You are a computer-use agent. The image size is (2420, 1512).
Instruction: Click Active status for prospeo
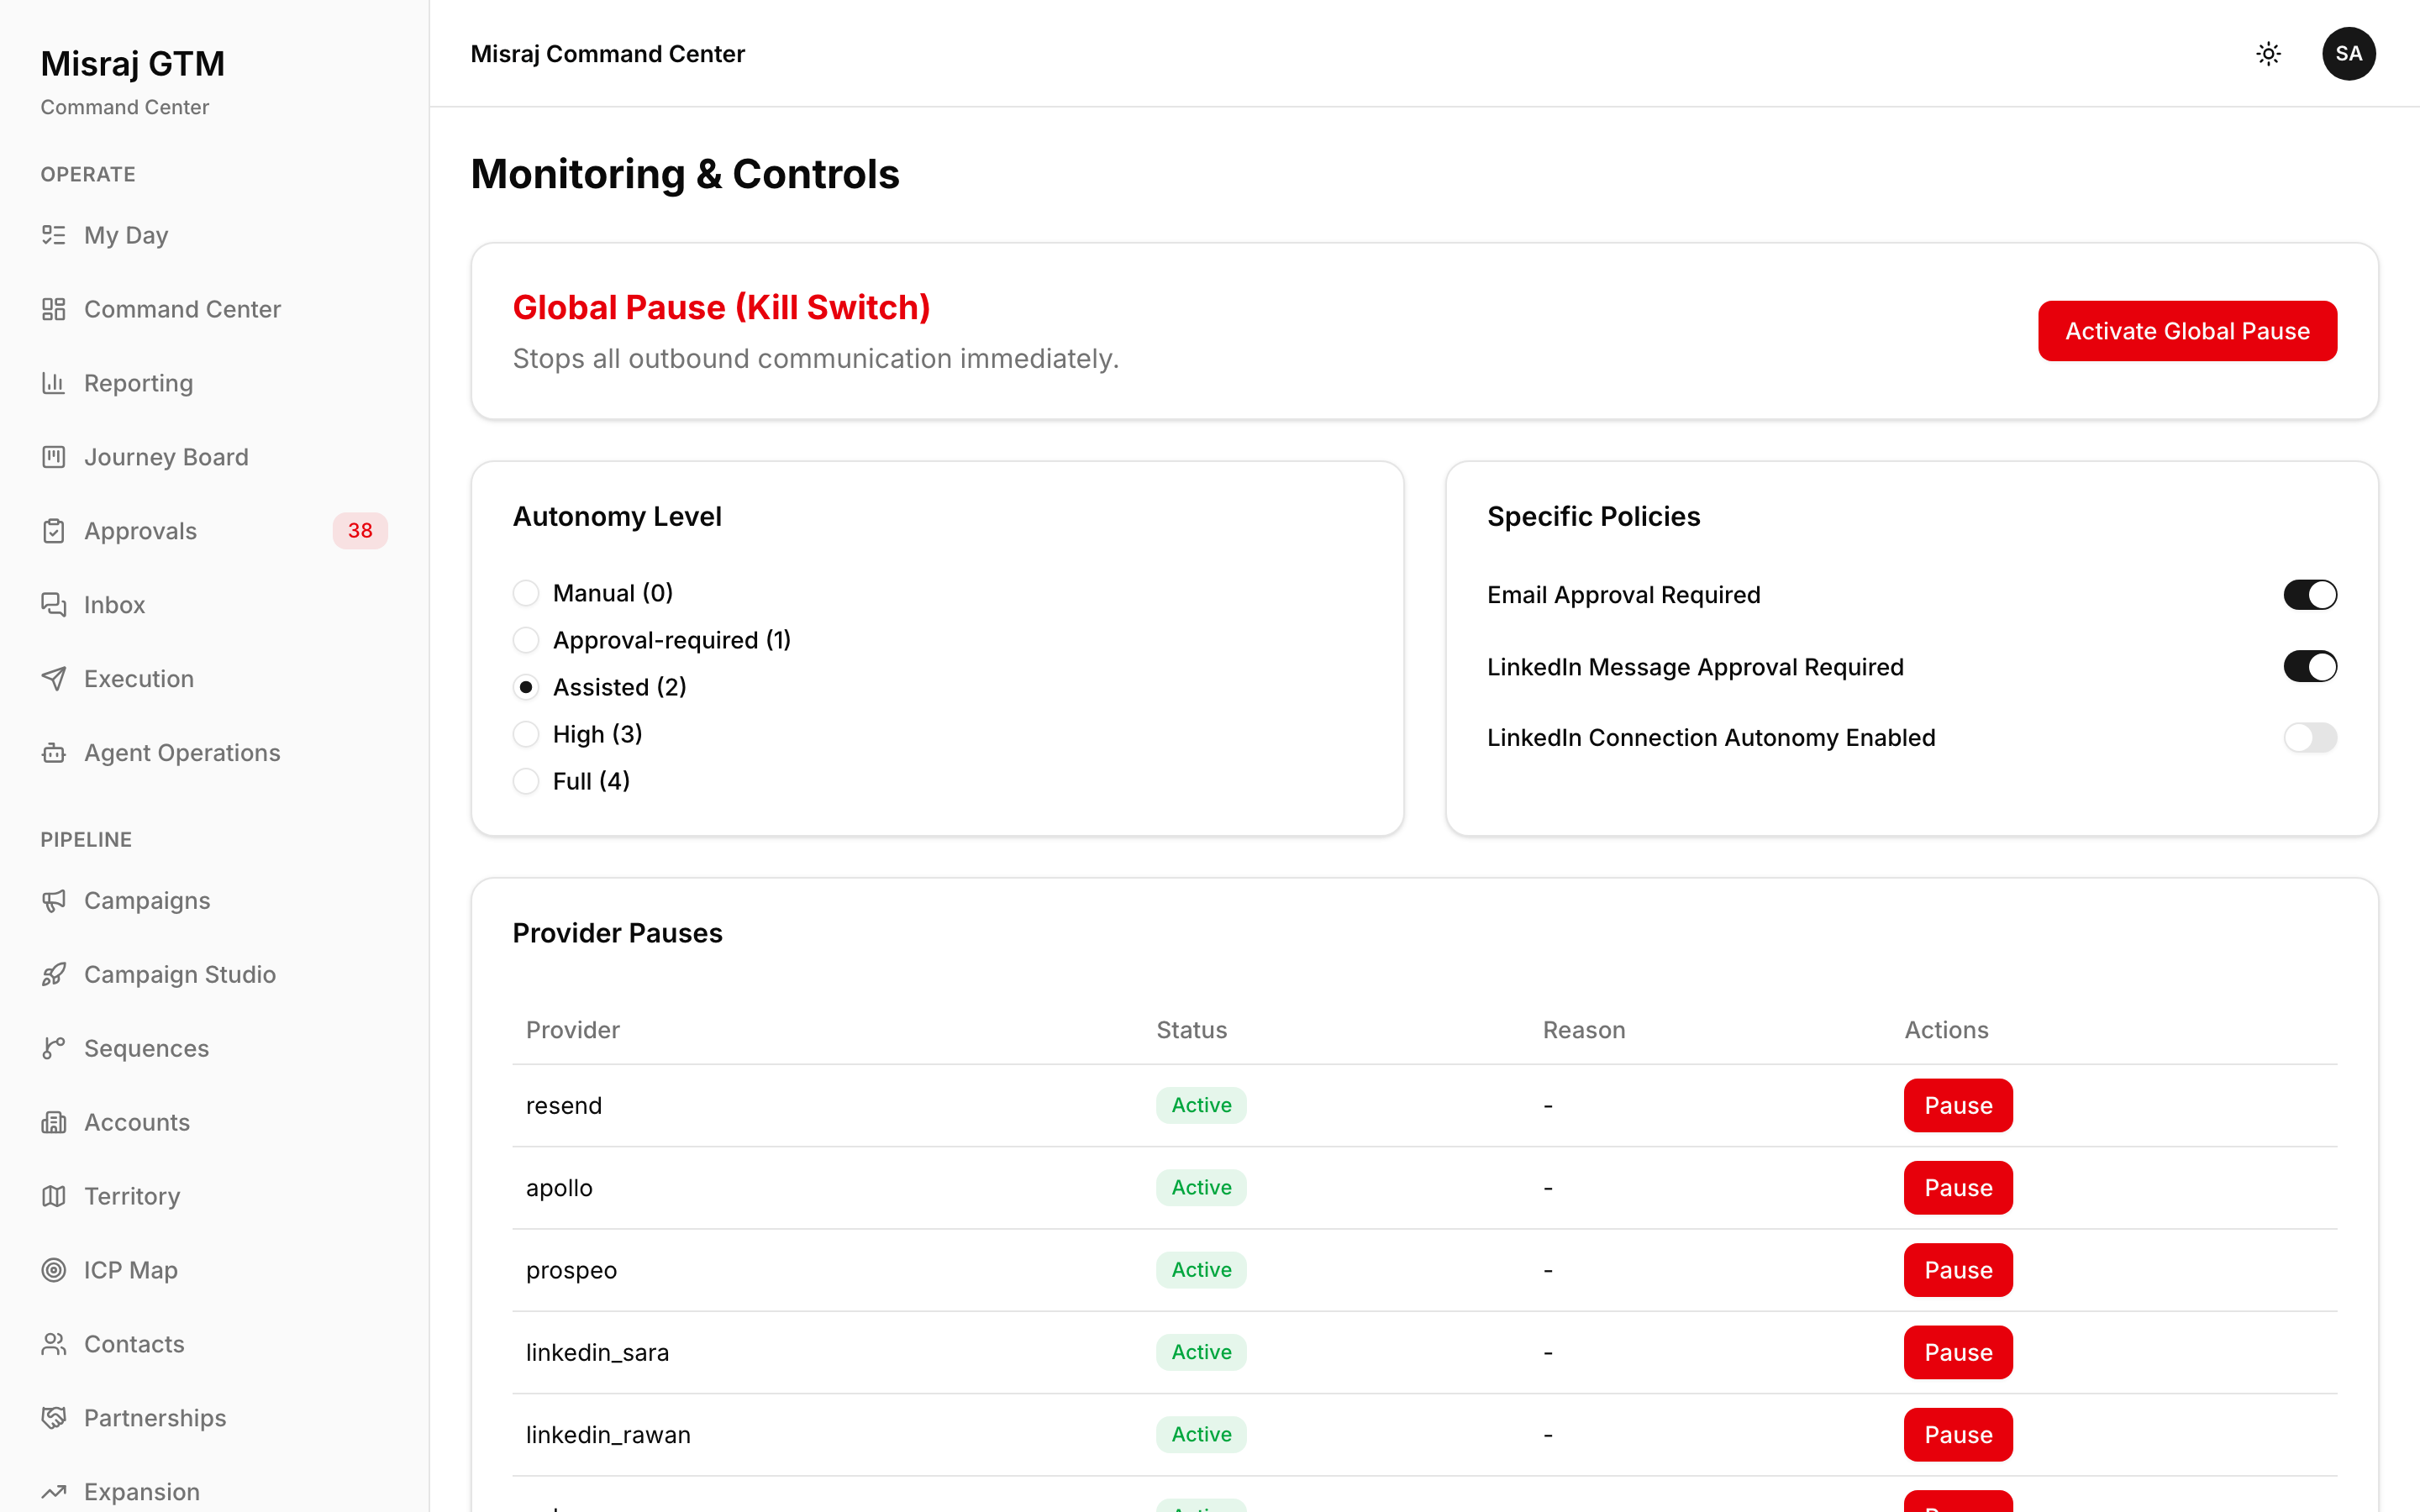[1201, 1270]
